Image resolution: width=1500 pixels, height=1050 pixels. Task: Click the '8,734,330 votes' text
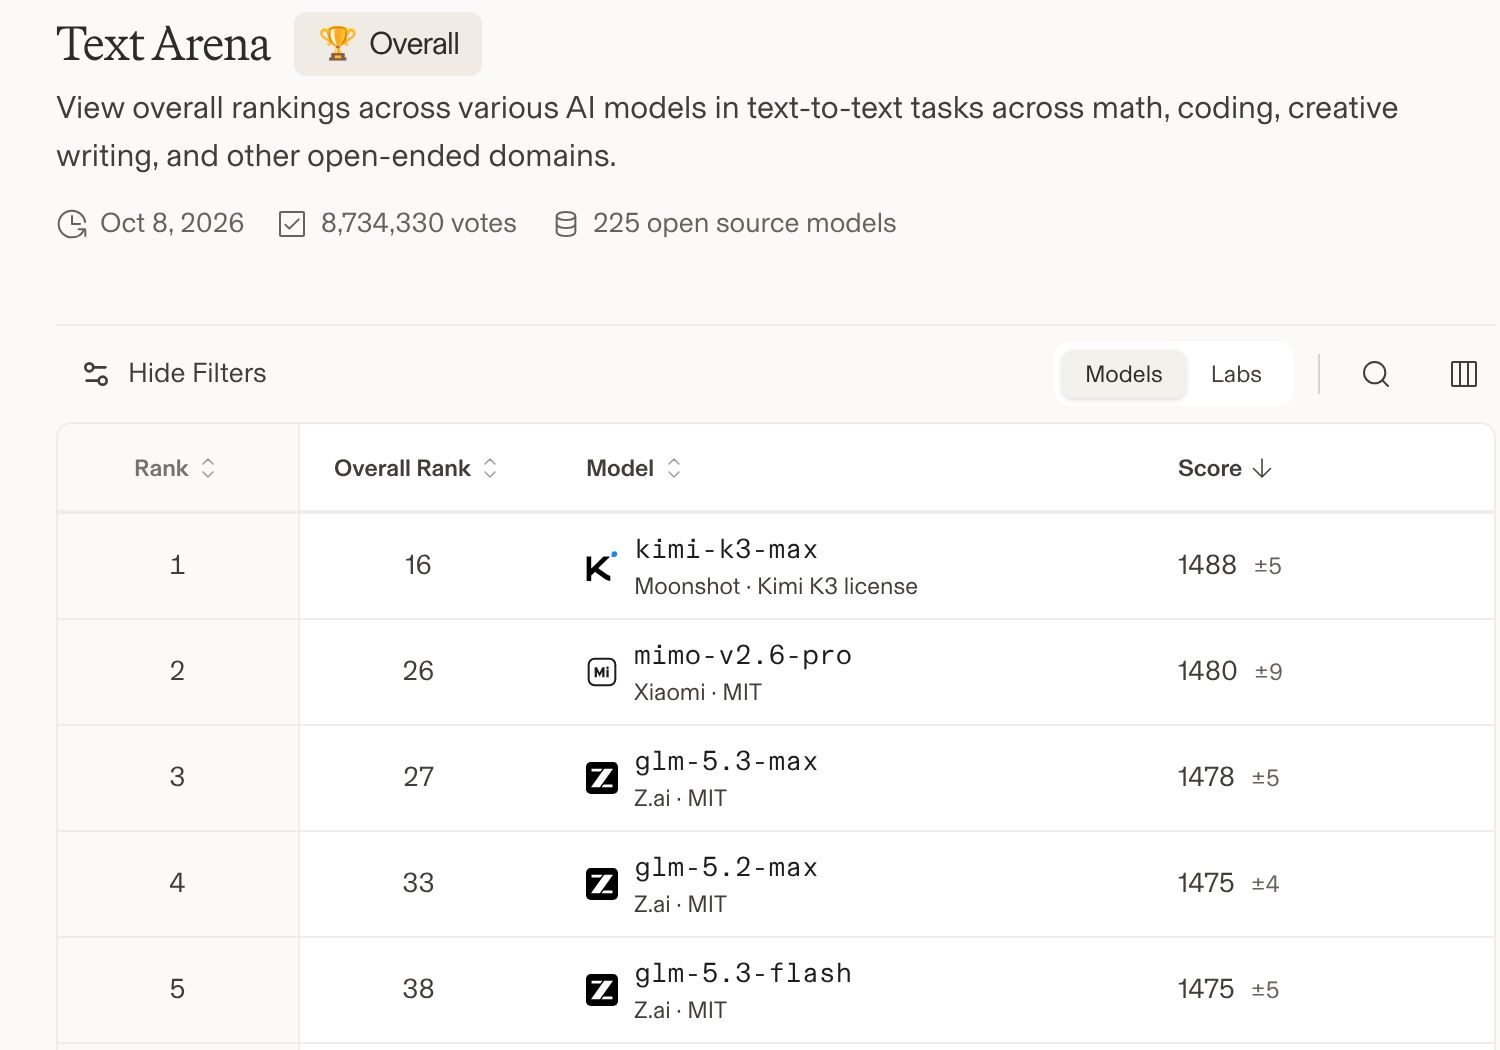pos(419,223)
